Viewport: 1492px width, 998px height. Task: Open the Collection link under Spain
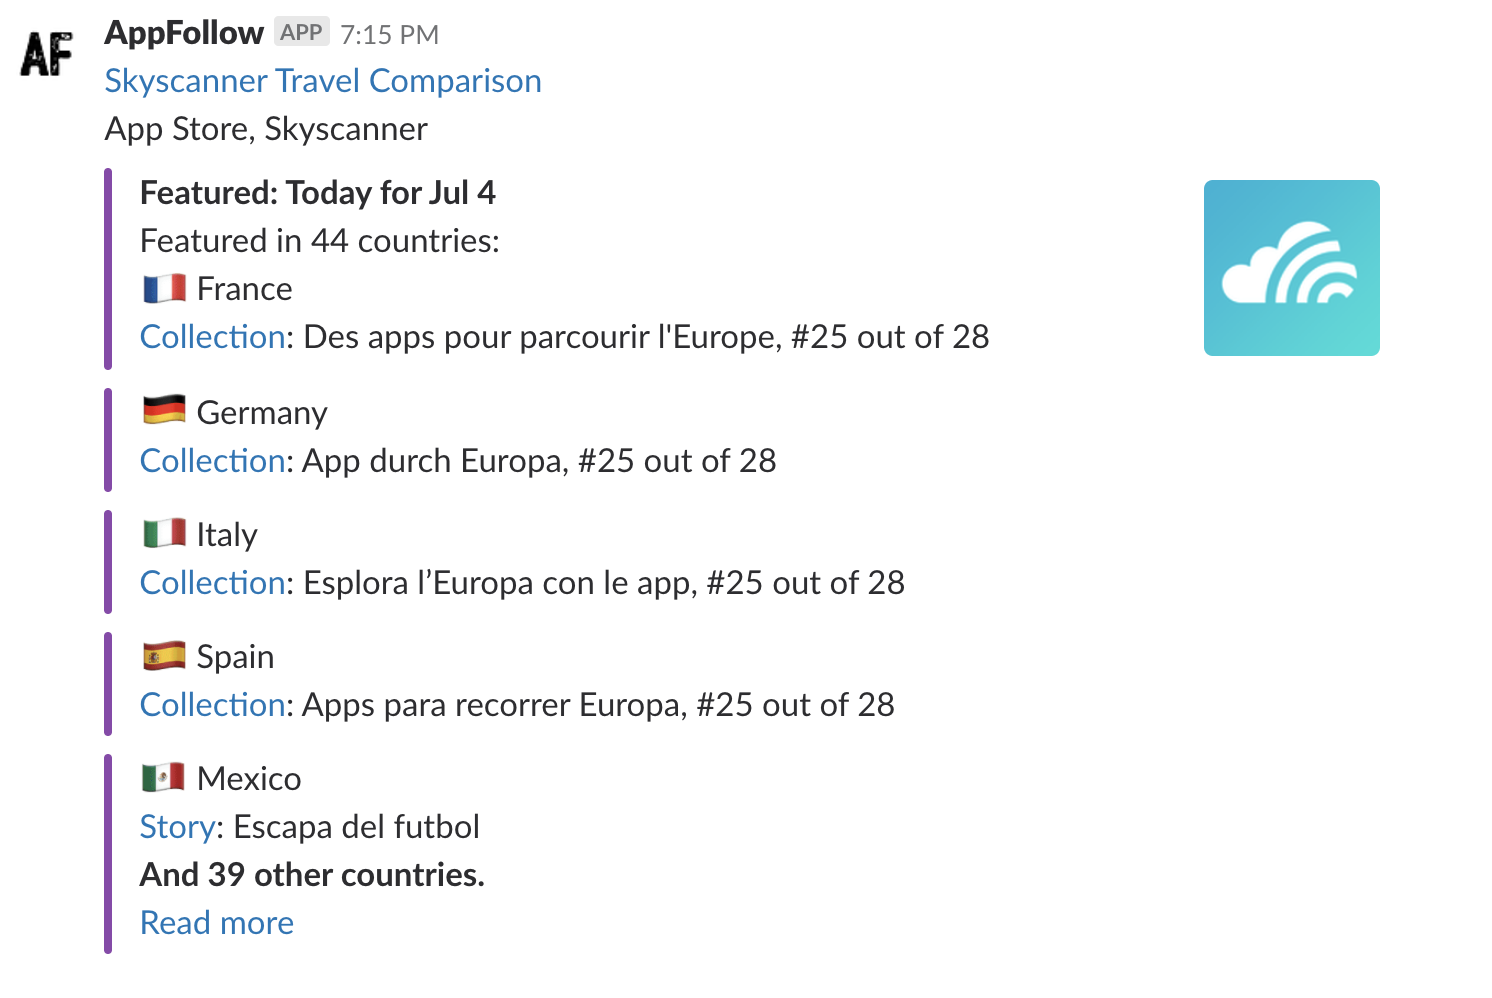tap(212, 705)
